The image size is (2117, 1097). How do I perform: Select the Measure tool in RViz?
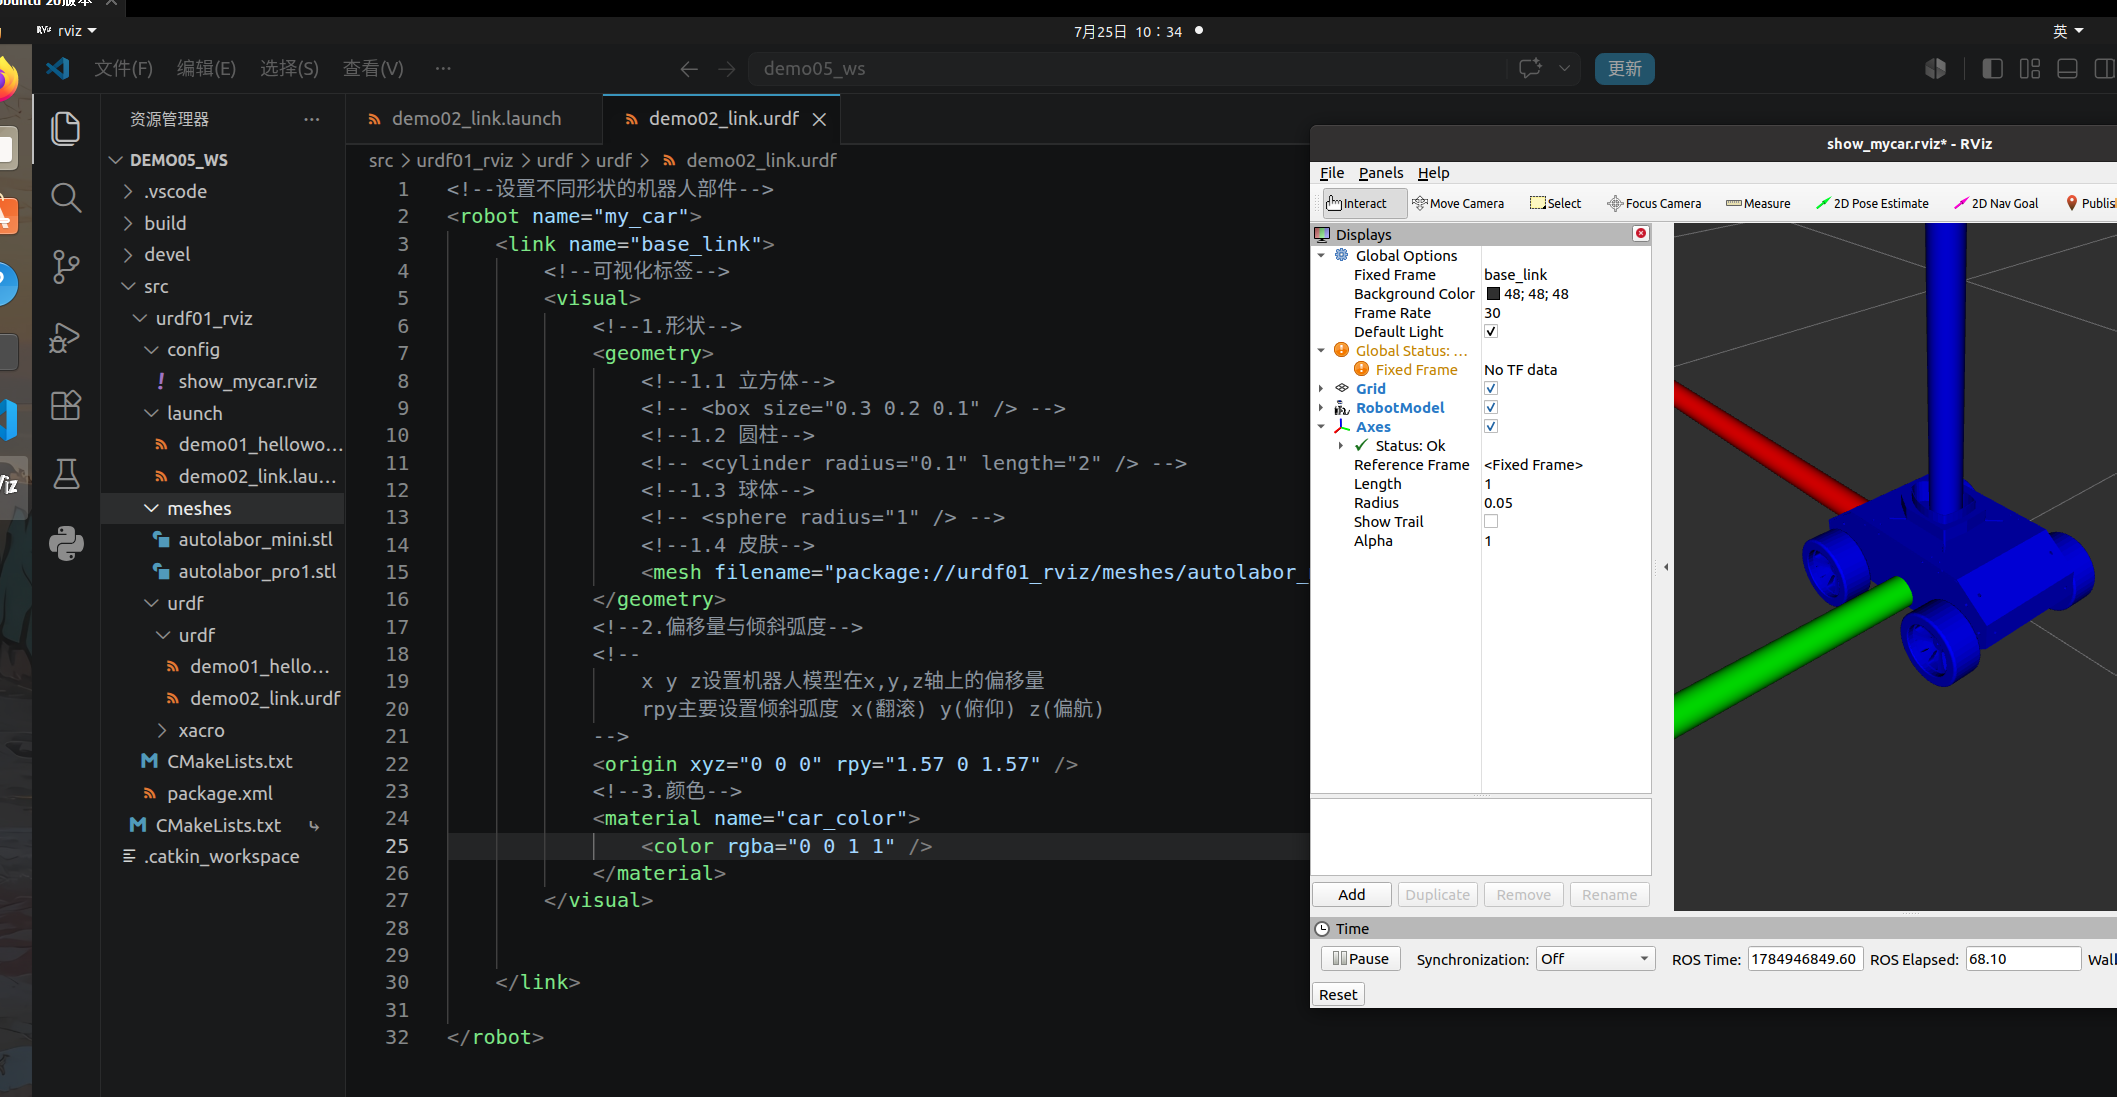coord(1758,203)
